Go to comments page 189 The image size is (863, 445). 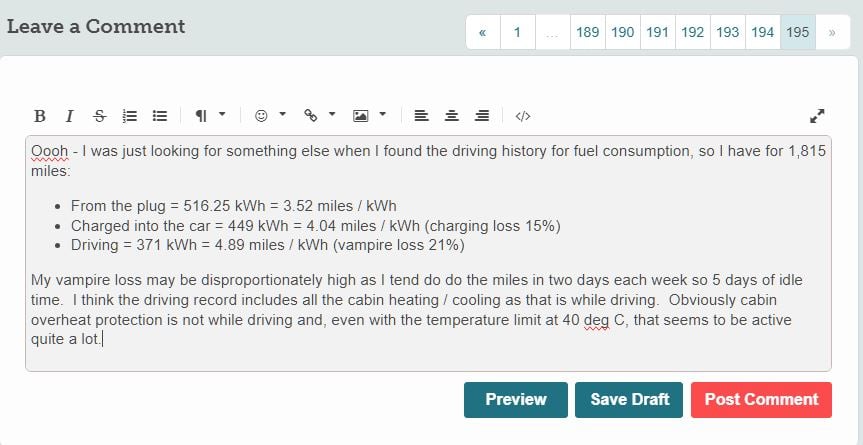pyautogui.click(x=587, y=32)
